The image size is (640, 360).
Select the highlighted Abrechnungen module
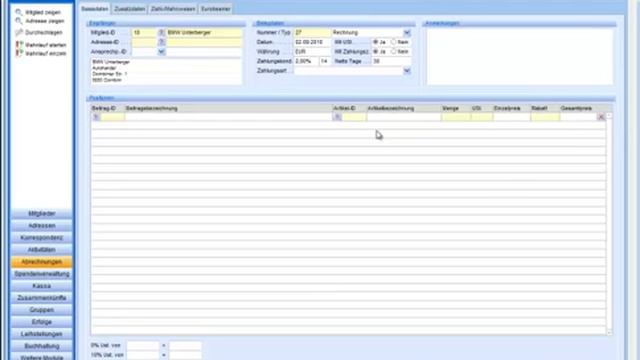coord(42,262)
